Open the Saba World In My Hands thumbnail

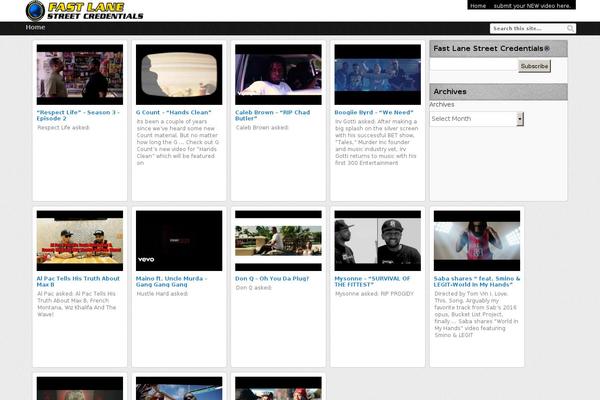click(x=477, y=240)
